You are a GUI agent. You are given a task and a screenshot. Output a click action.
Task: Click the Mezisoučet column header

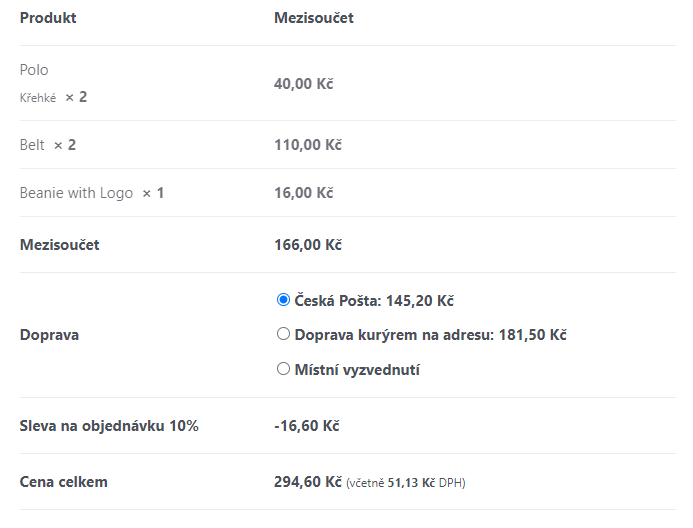pyautogui.click(x=314, y=18)
